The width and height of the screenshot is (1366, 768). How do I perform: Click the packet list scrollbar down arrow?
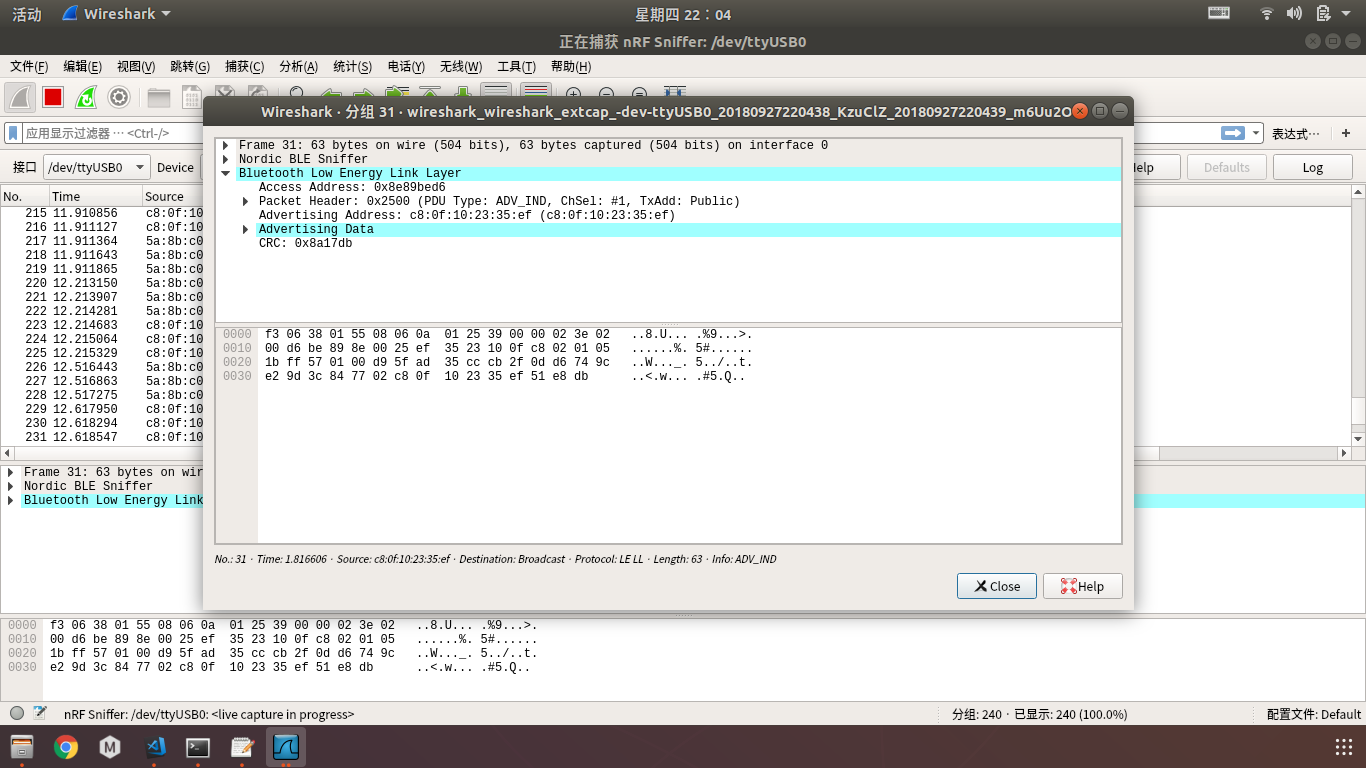tap(1358, 439)
